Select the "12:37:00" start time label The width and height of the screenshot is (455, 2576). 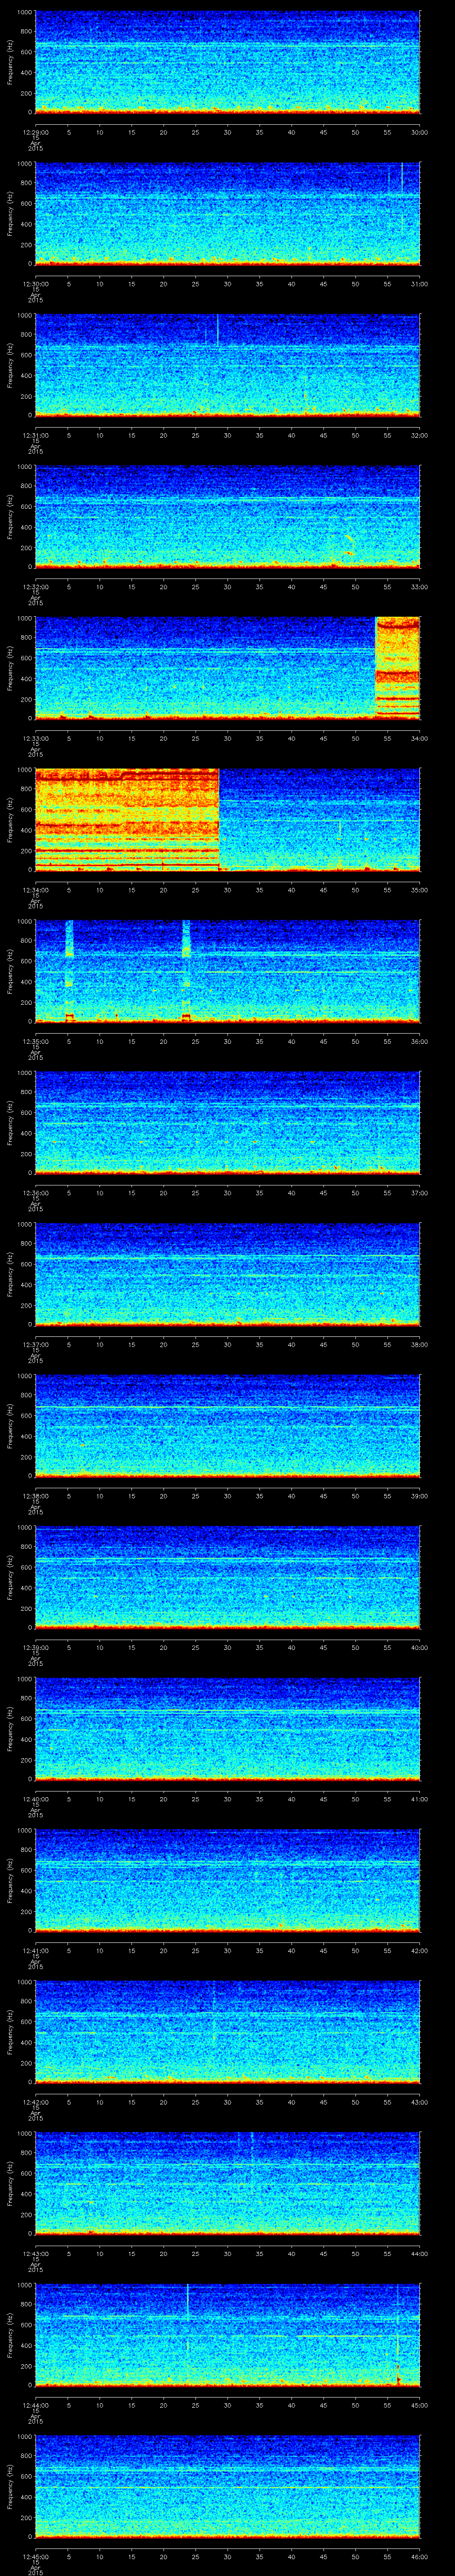(x=35, y=1344)
